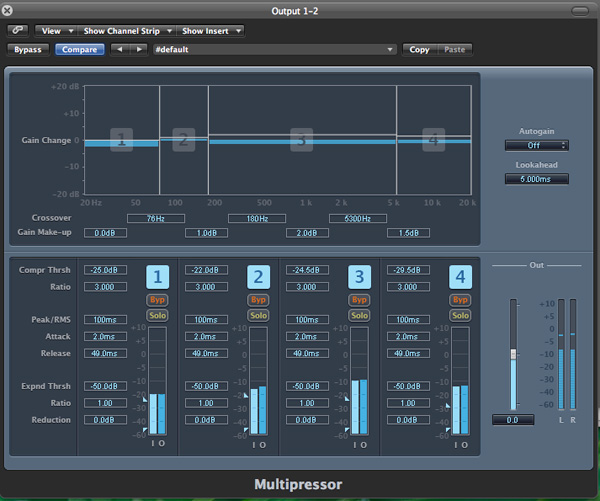The height and width of the screenshot is (501, 600).
Task: Click the -29.5dB compressor threshold field
Action: [408, 270]
